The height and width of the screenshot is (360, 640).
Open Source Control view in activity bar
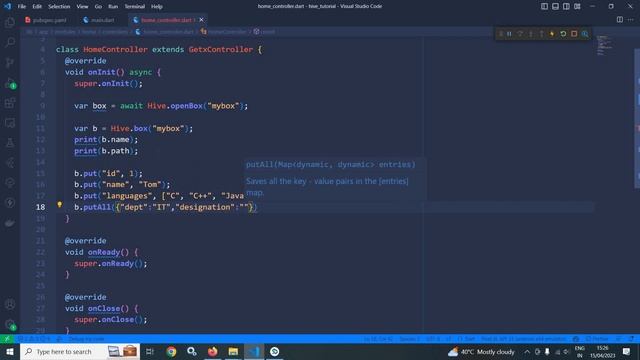10,62
